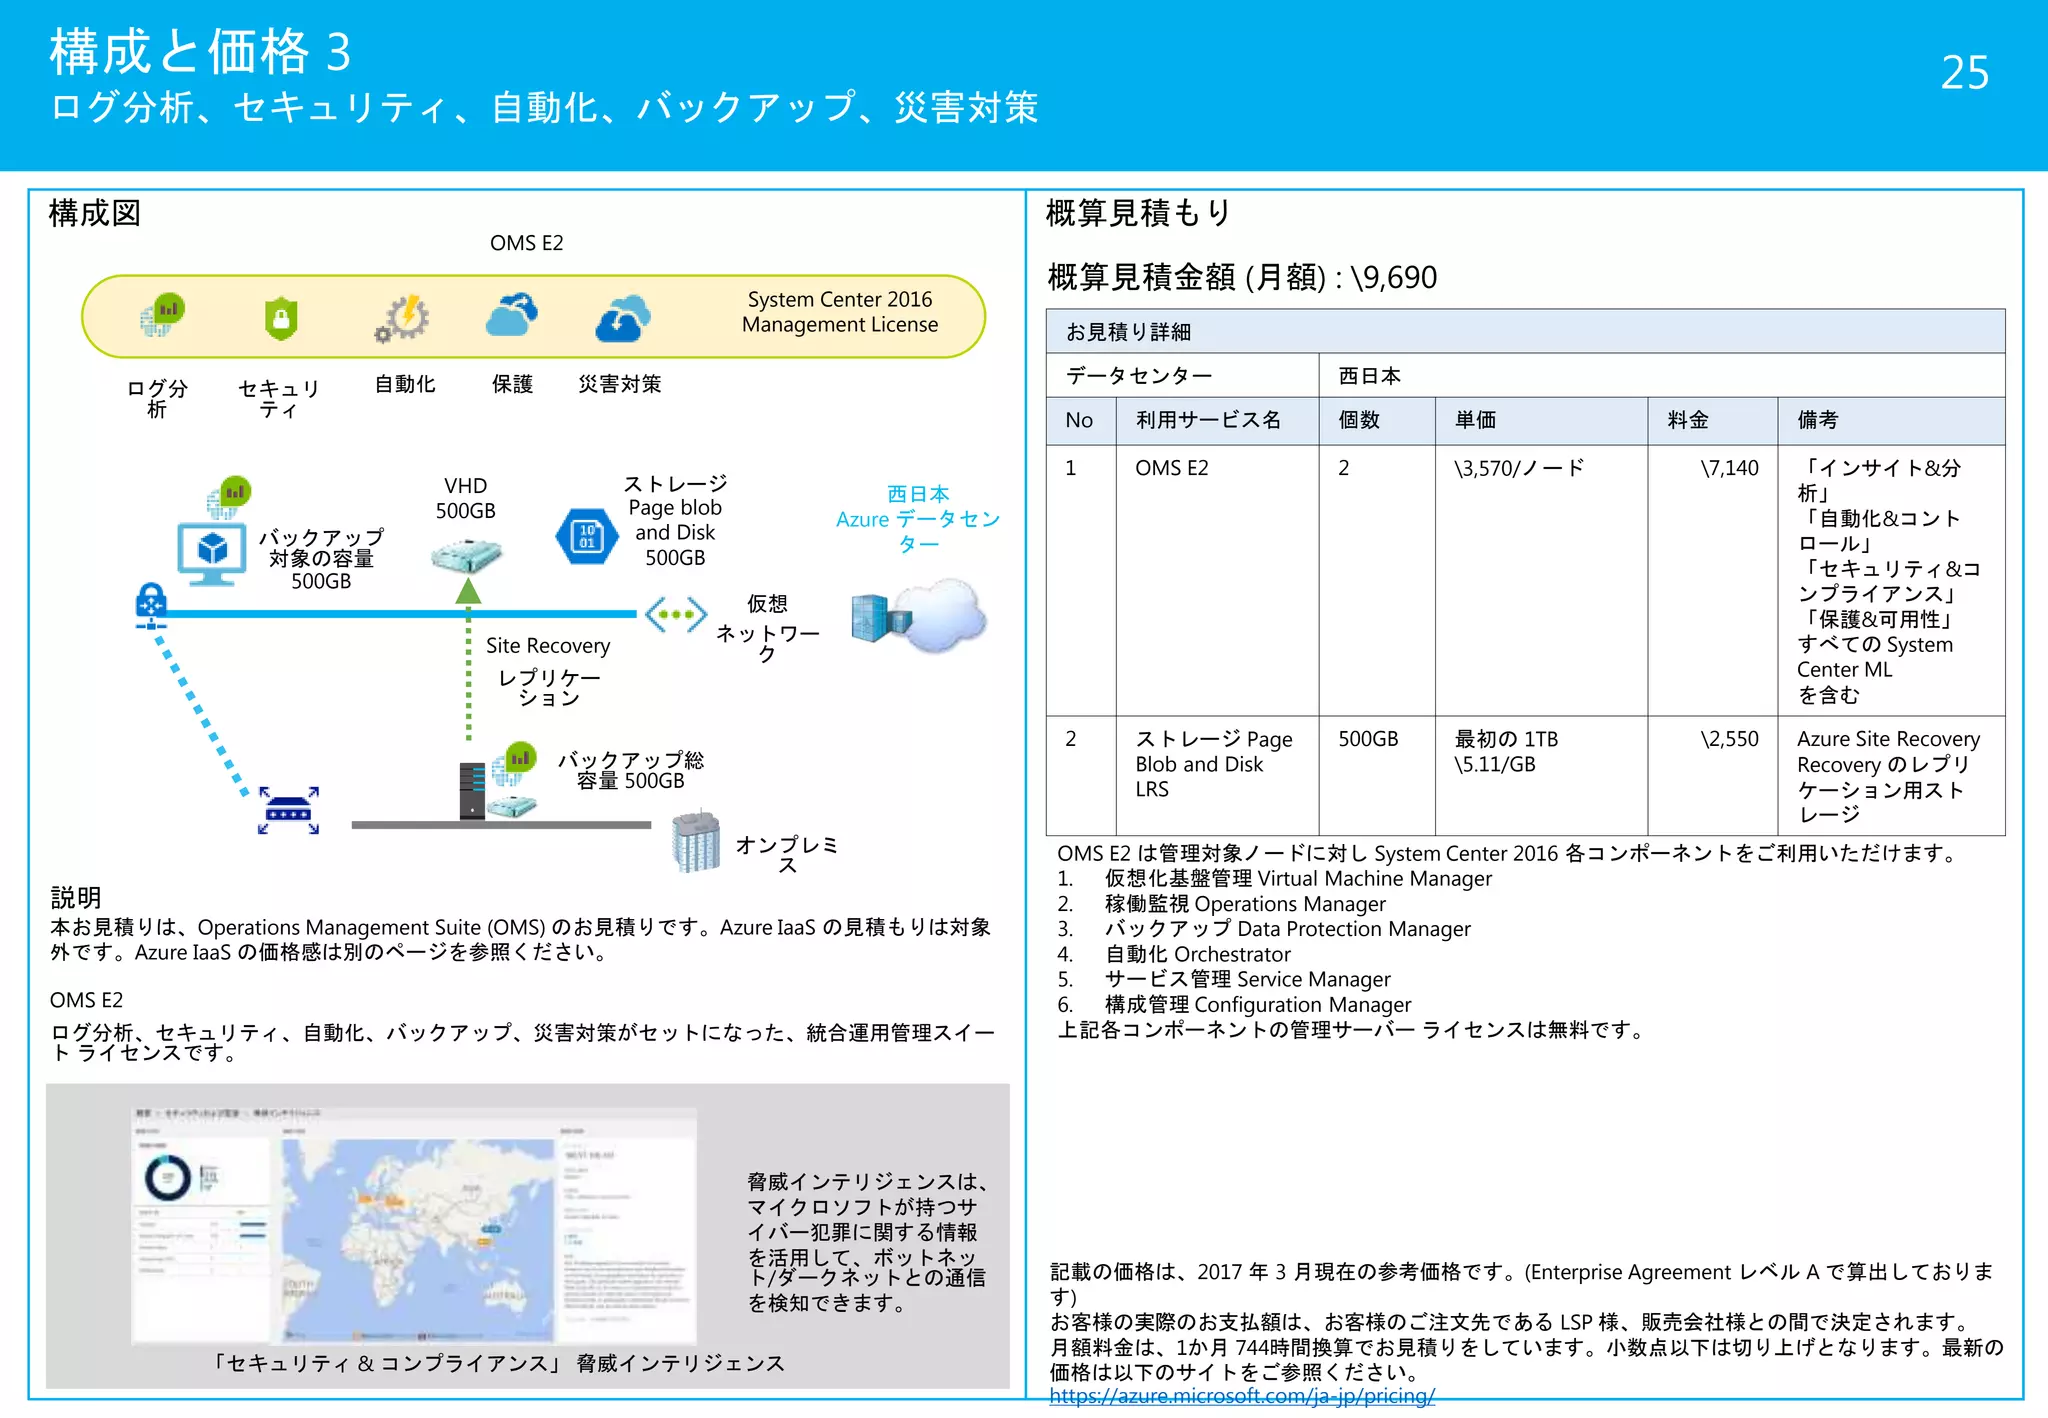Click the VPN gateway lock icon
2048x1418 pixels.
151,605
